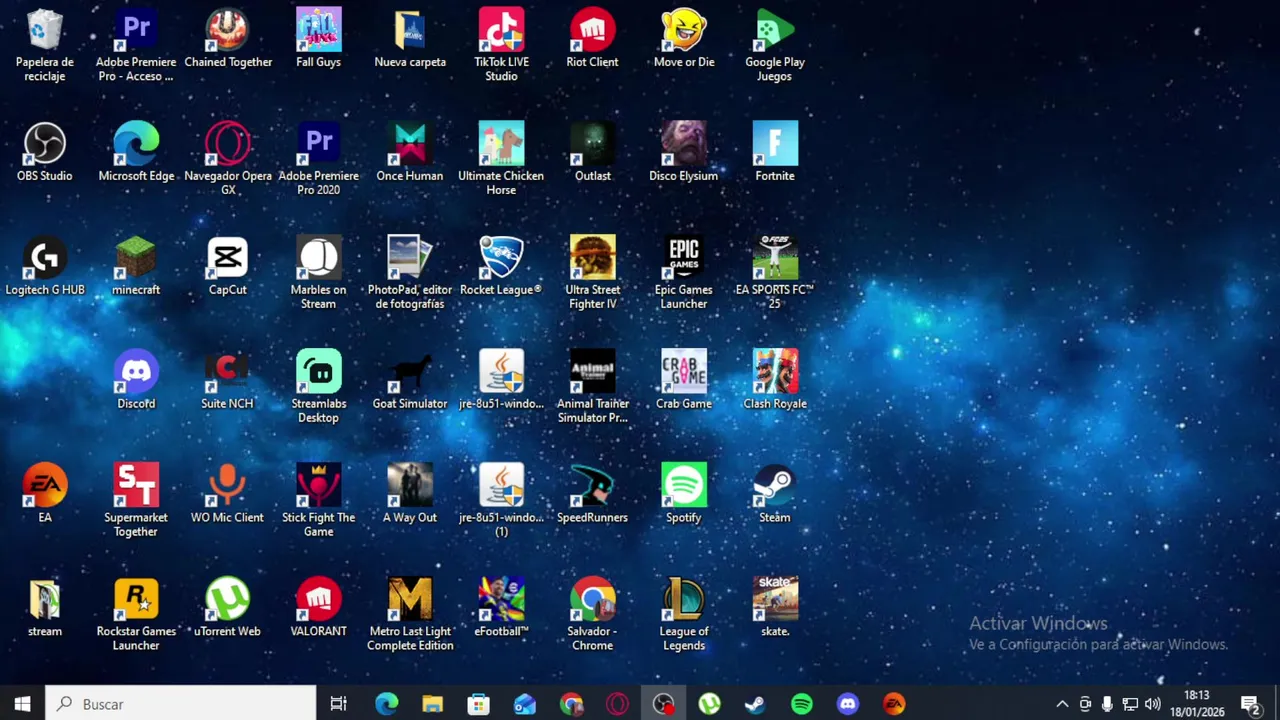Launch Spotify from the desktop
The height and width of the screenshot is (720, 1280).
(x=684, y=494)
